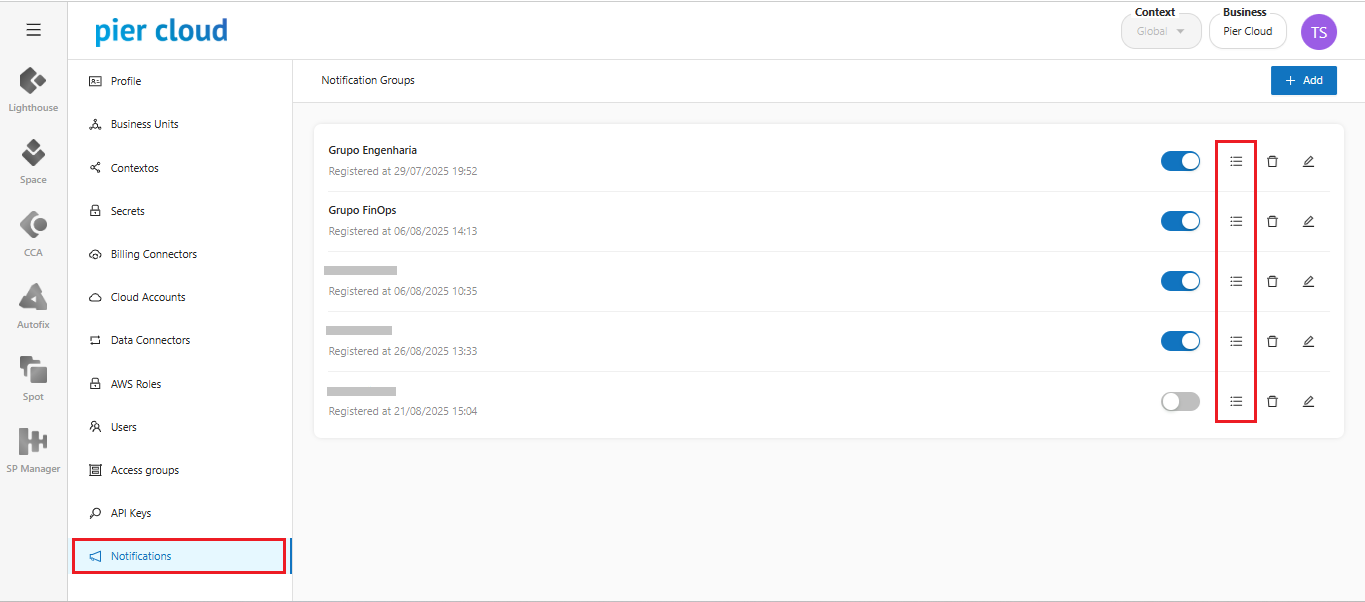The image size is (1365, 602).
Task: Turn off the Grupo FinOps toggle
Action: pos(1180,221)
